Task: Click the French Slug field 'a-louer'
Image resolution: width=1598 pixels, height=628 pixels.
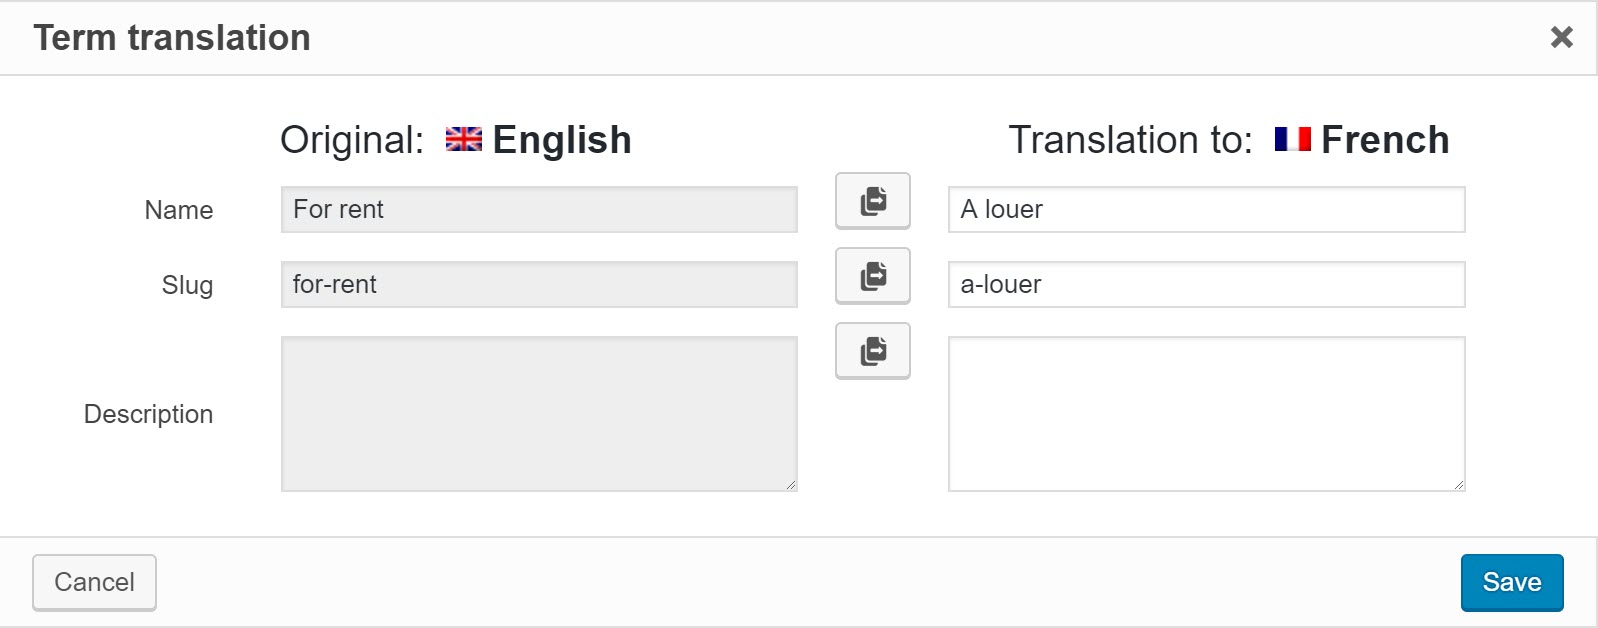Action: [x=1205, y=284]
